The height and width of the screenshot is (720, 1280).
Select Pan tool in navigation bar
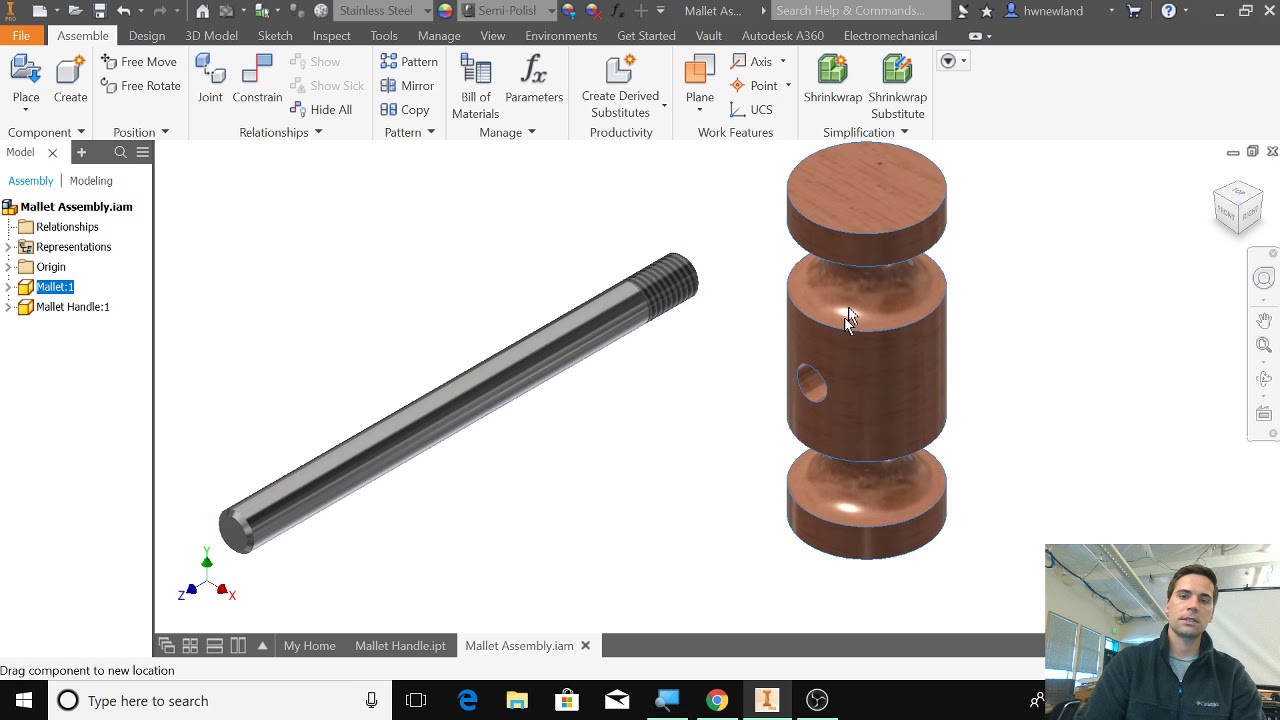1264,320
